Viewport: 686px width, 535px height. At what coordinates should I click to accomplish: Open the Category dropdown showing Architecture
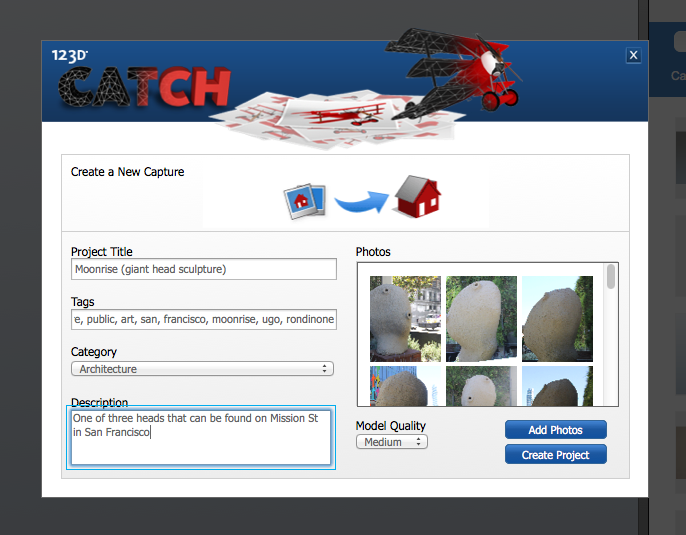pyautogui.click(x=202, y=369)
